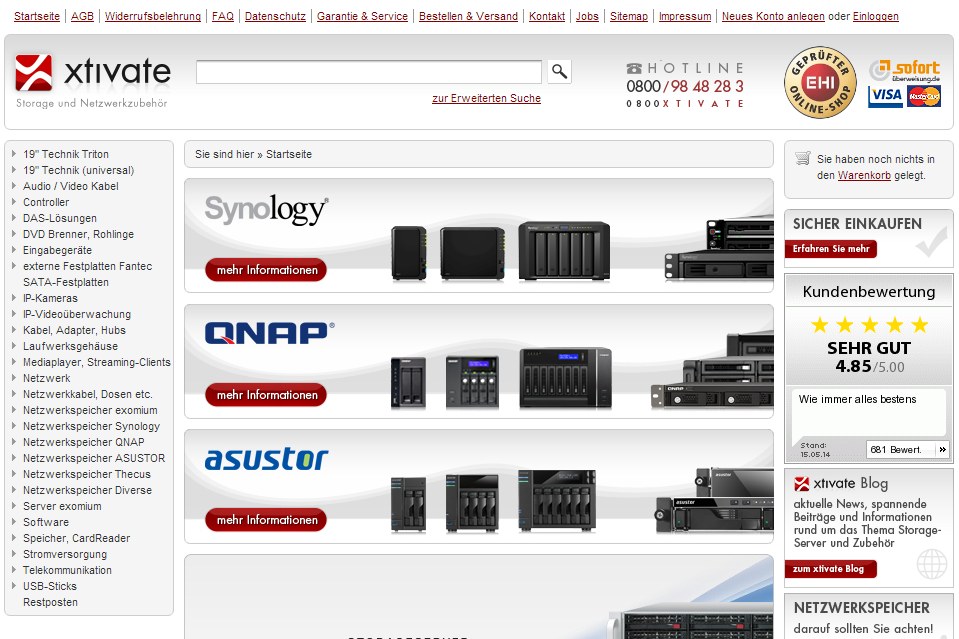Click Einloggen link

876,17
